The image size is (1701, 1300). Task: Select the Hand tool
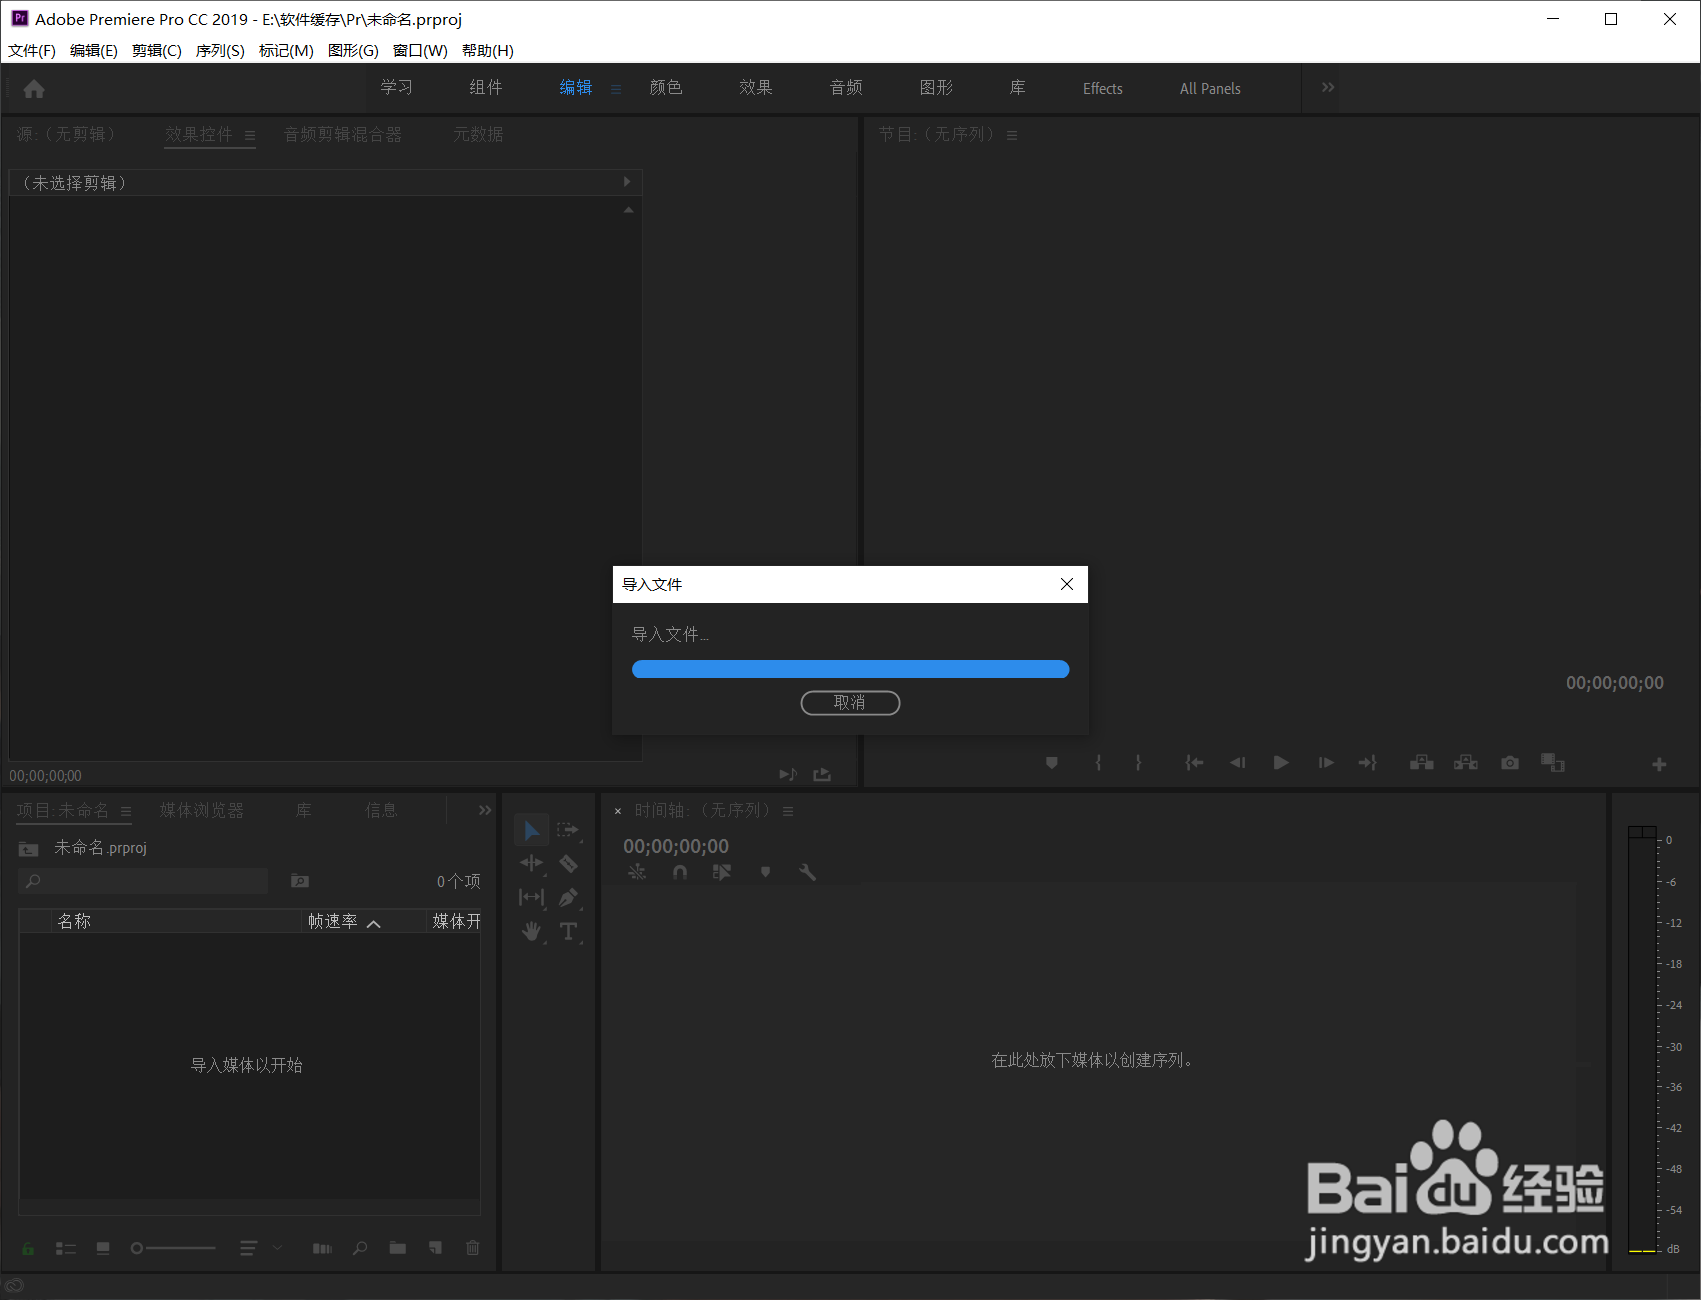[x=532, y=932]
